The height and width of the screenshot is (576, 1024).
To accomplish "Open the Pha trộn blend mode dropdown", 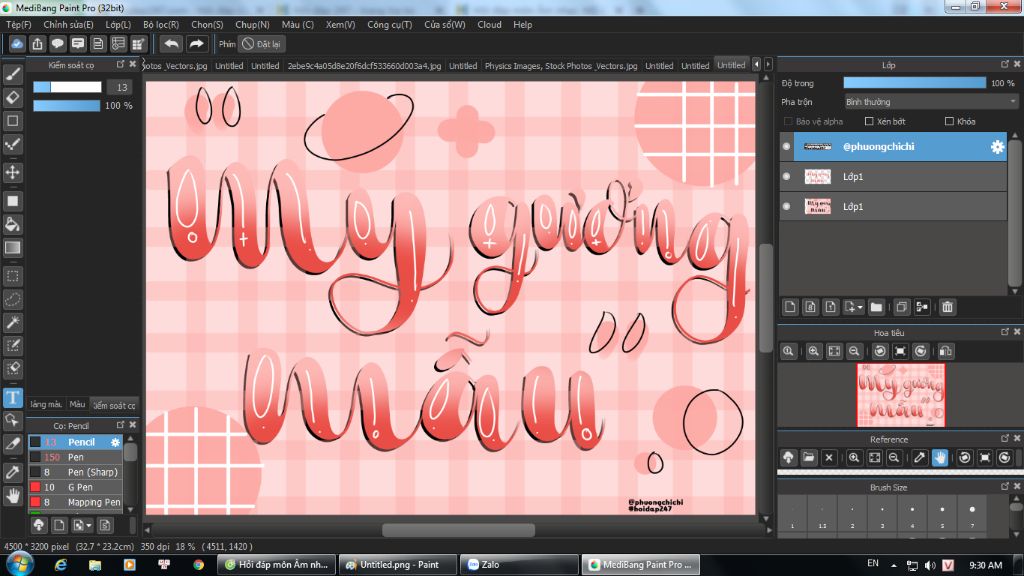I will coord(931,102).
